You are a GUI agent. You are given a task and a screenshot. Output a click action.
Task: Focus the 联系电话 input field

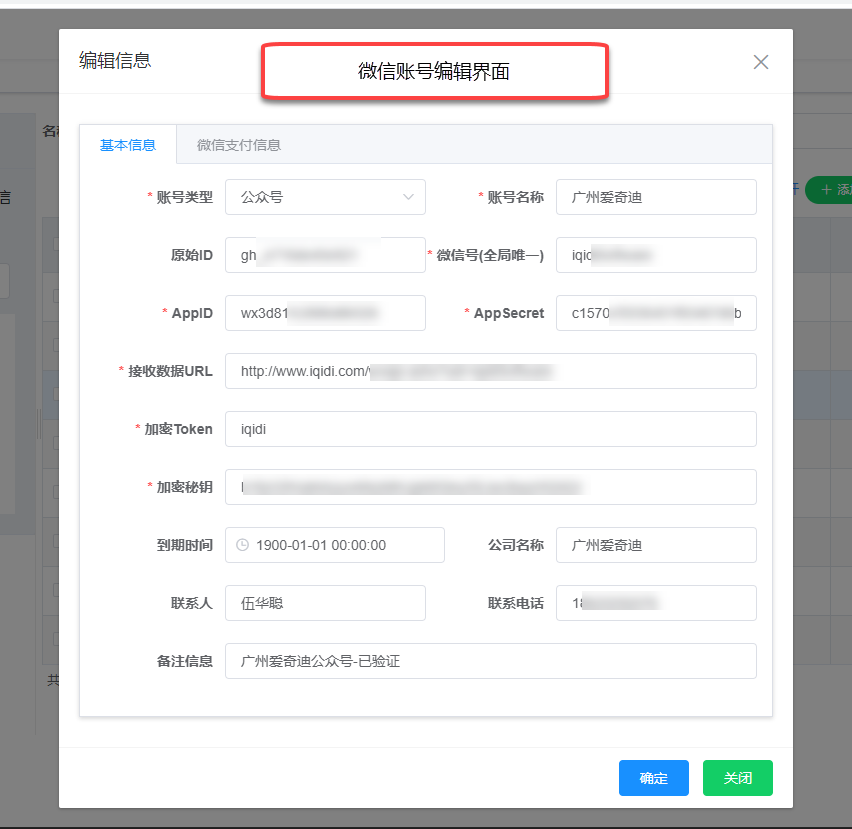tap(656, 603)
